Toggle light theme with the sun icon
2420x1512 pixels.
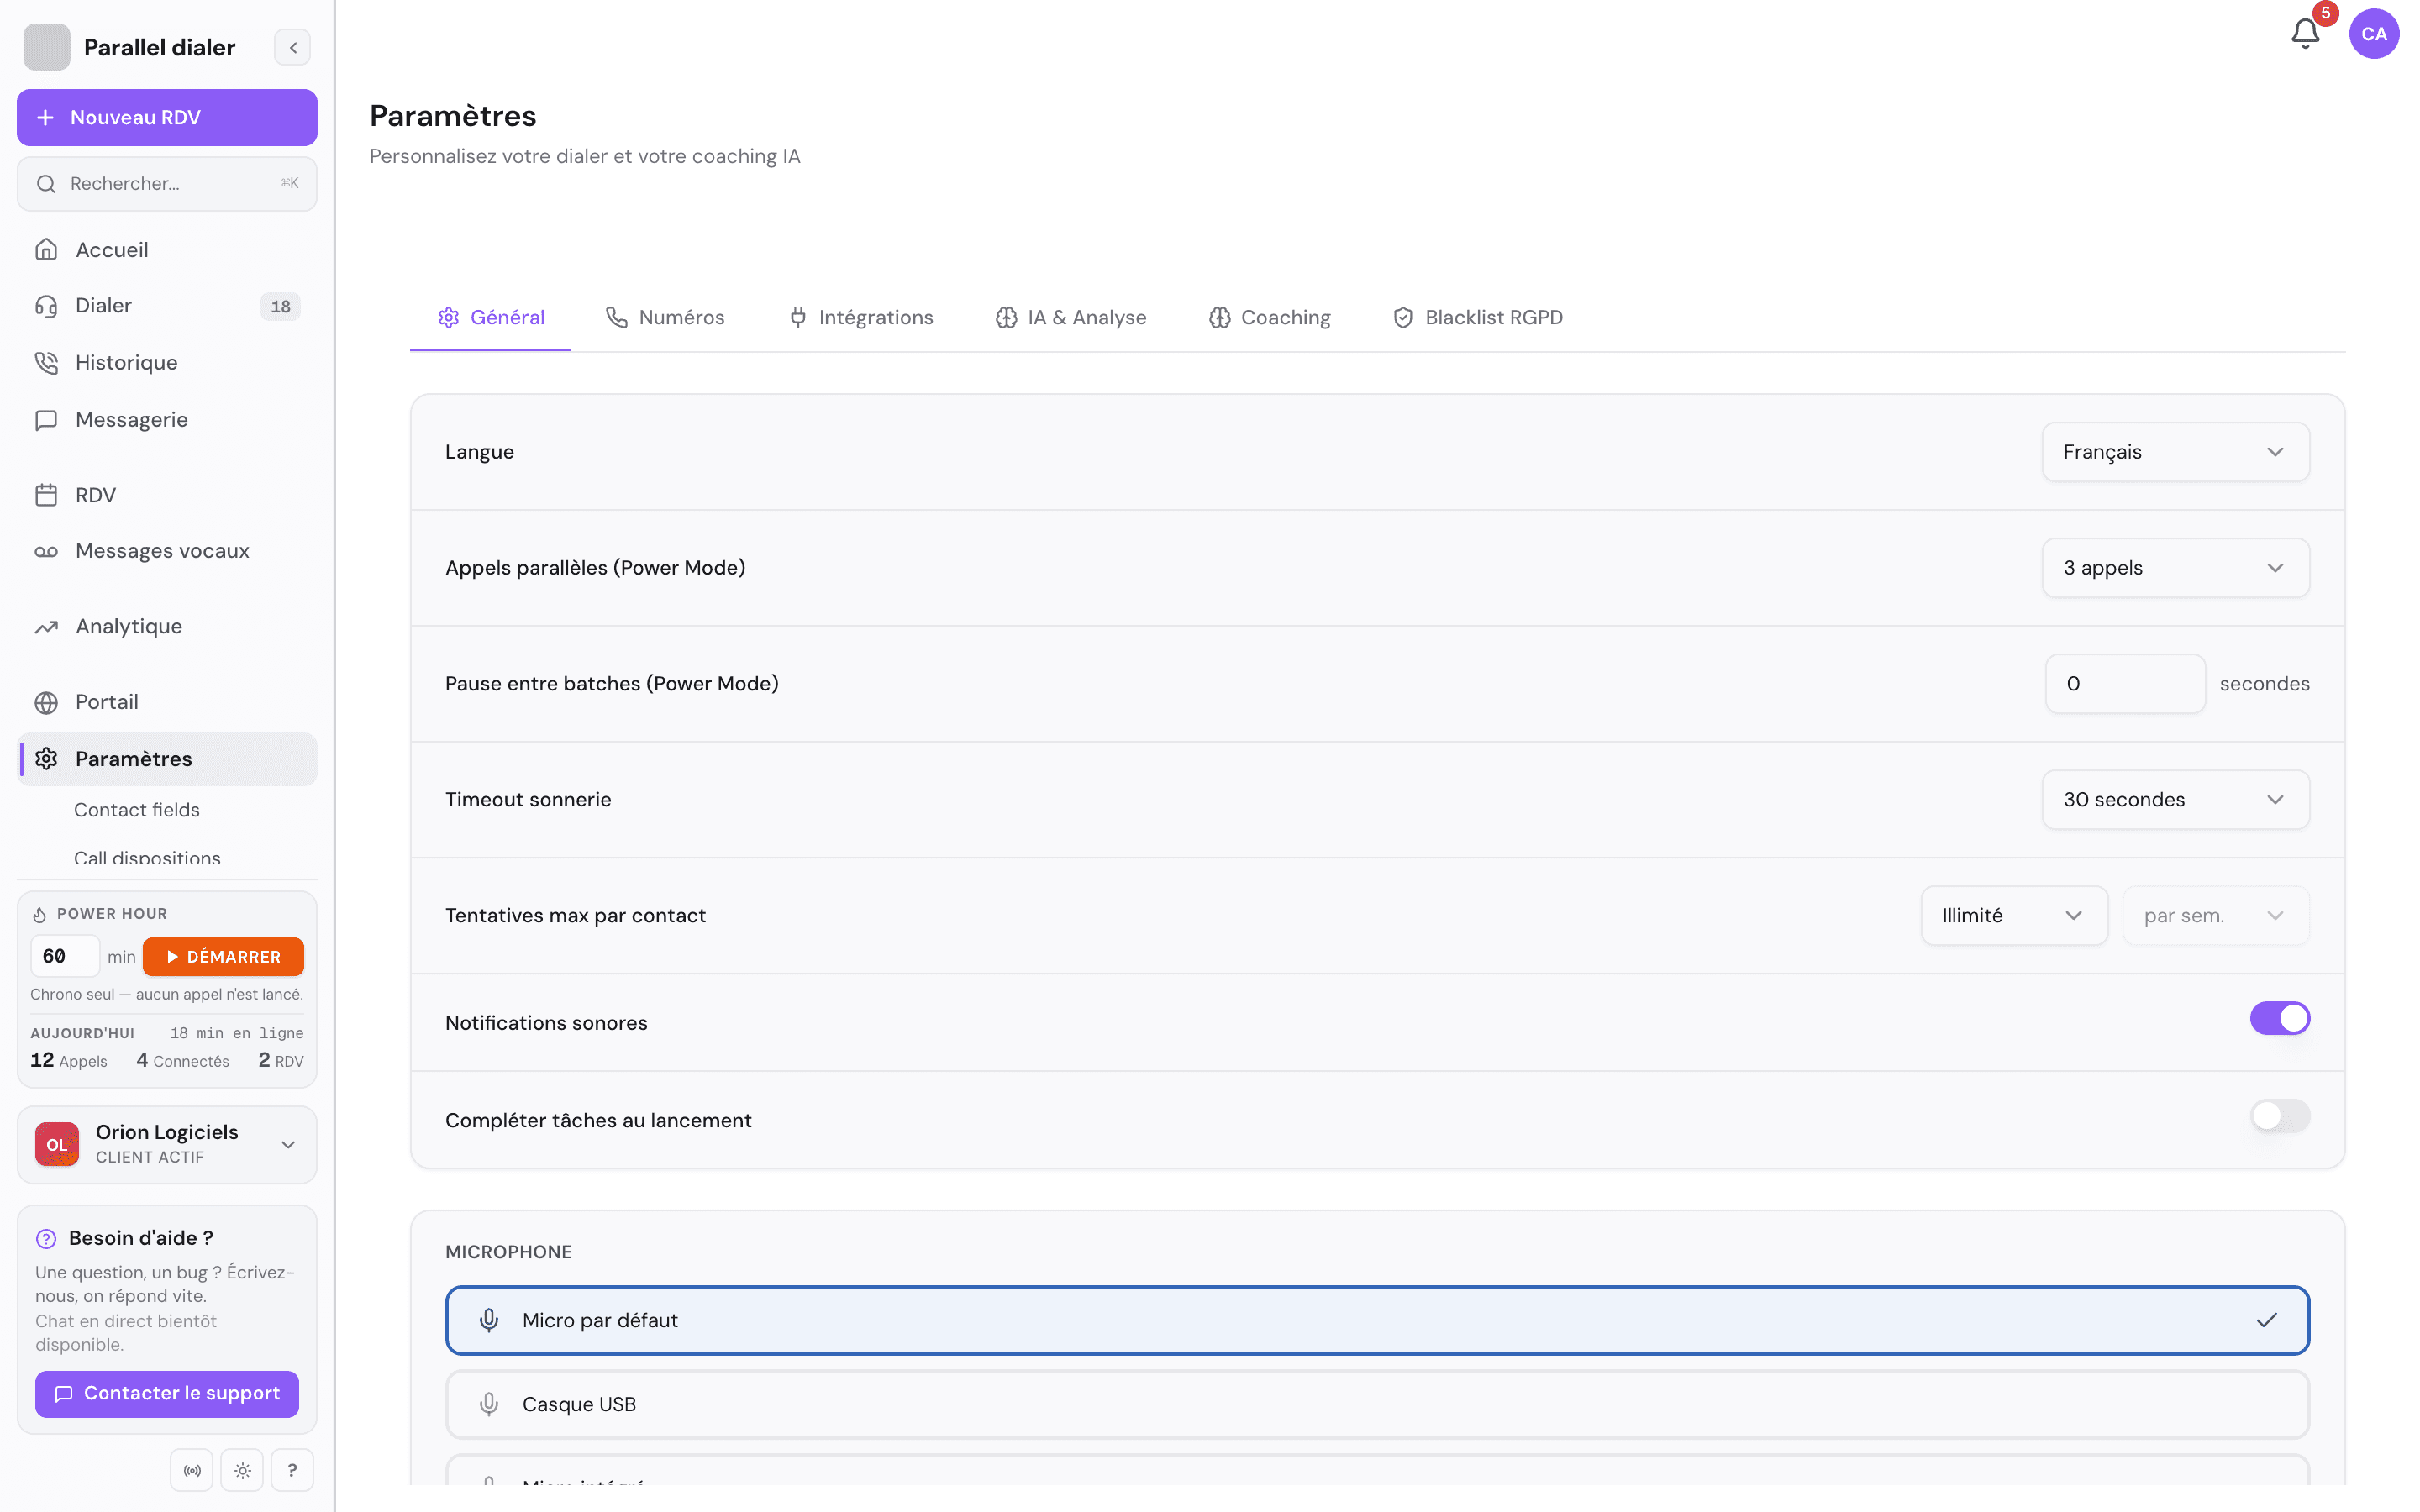pos(242,1470)
